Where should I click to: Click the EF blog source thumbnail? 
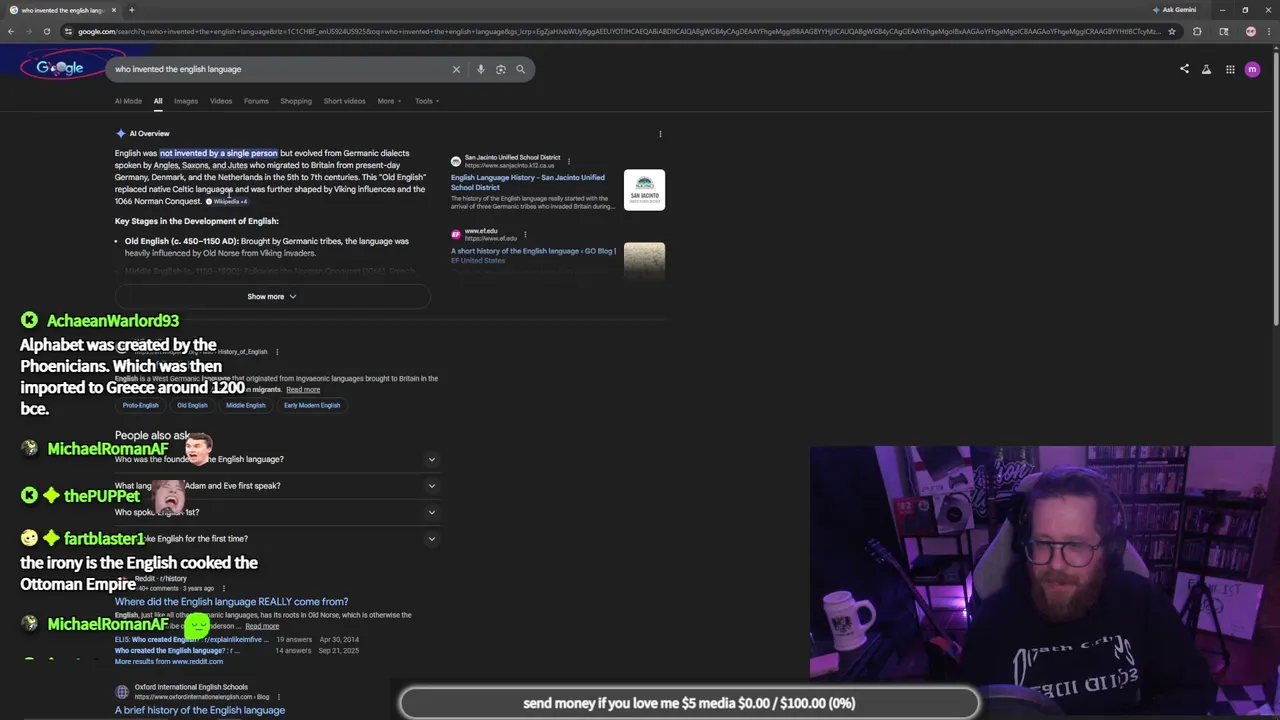[644, 260]
